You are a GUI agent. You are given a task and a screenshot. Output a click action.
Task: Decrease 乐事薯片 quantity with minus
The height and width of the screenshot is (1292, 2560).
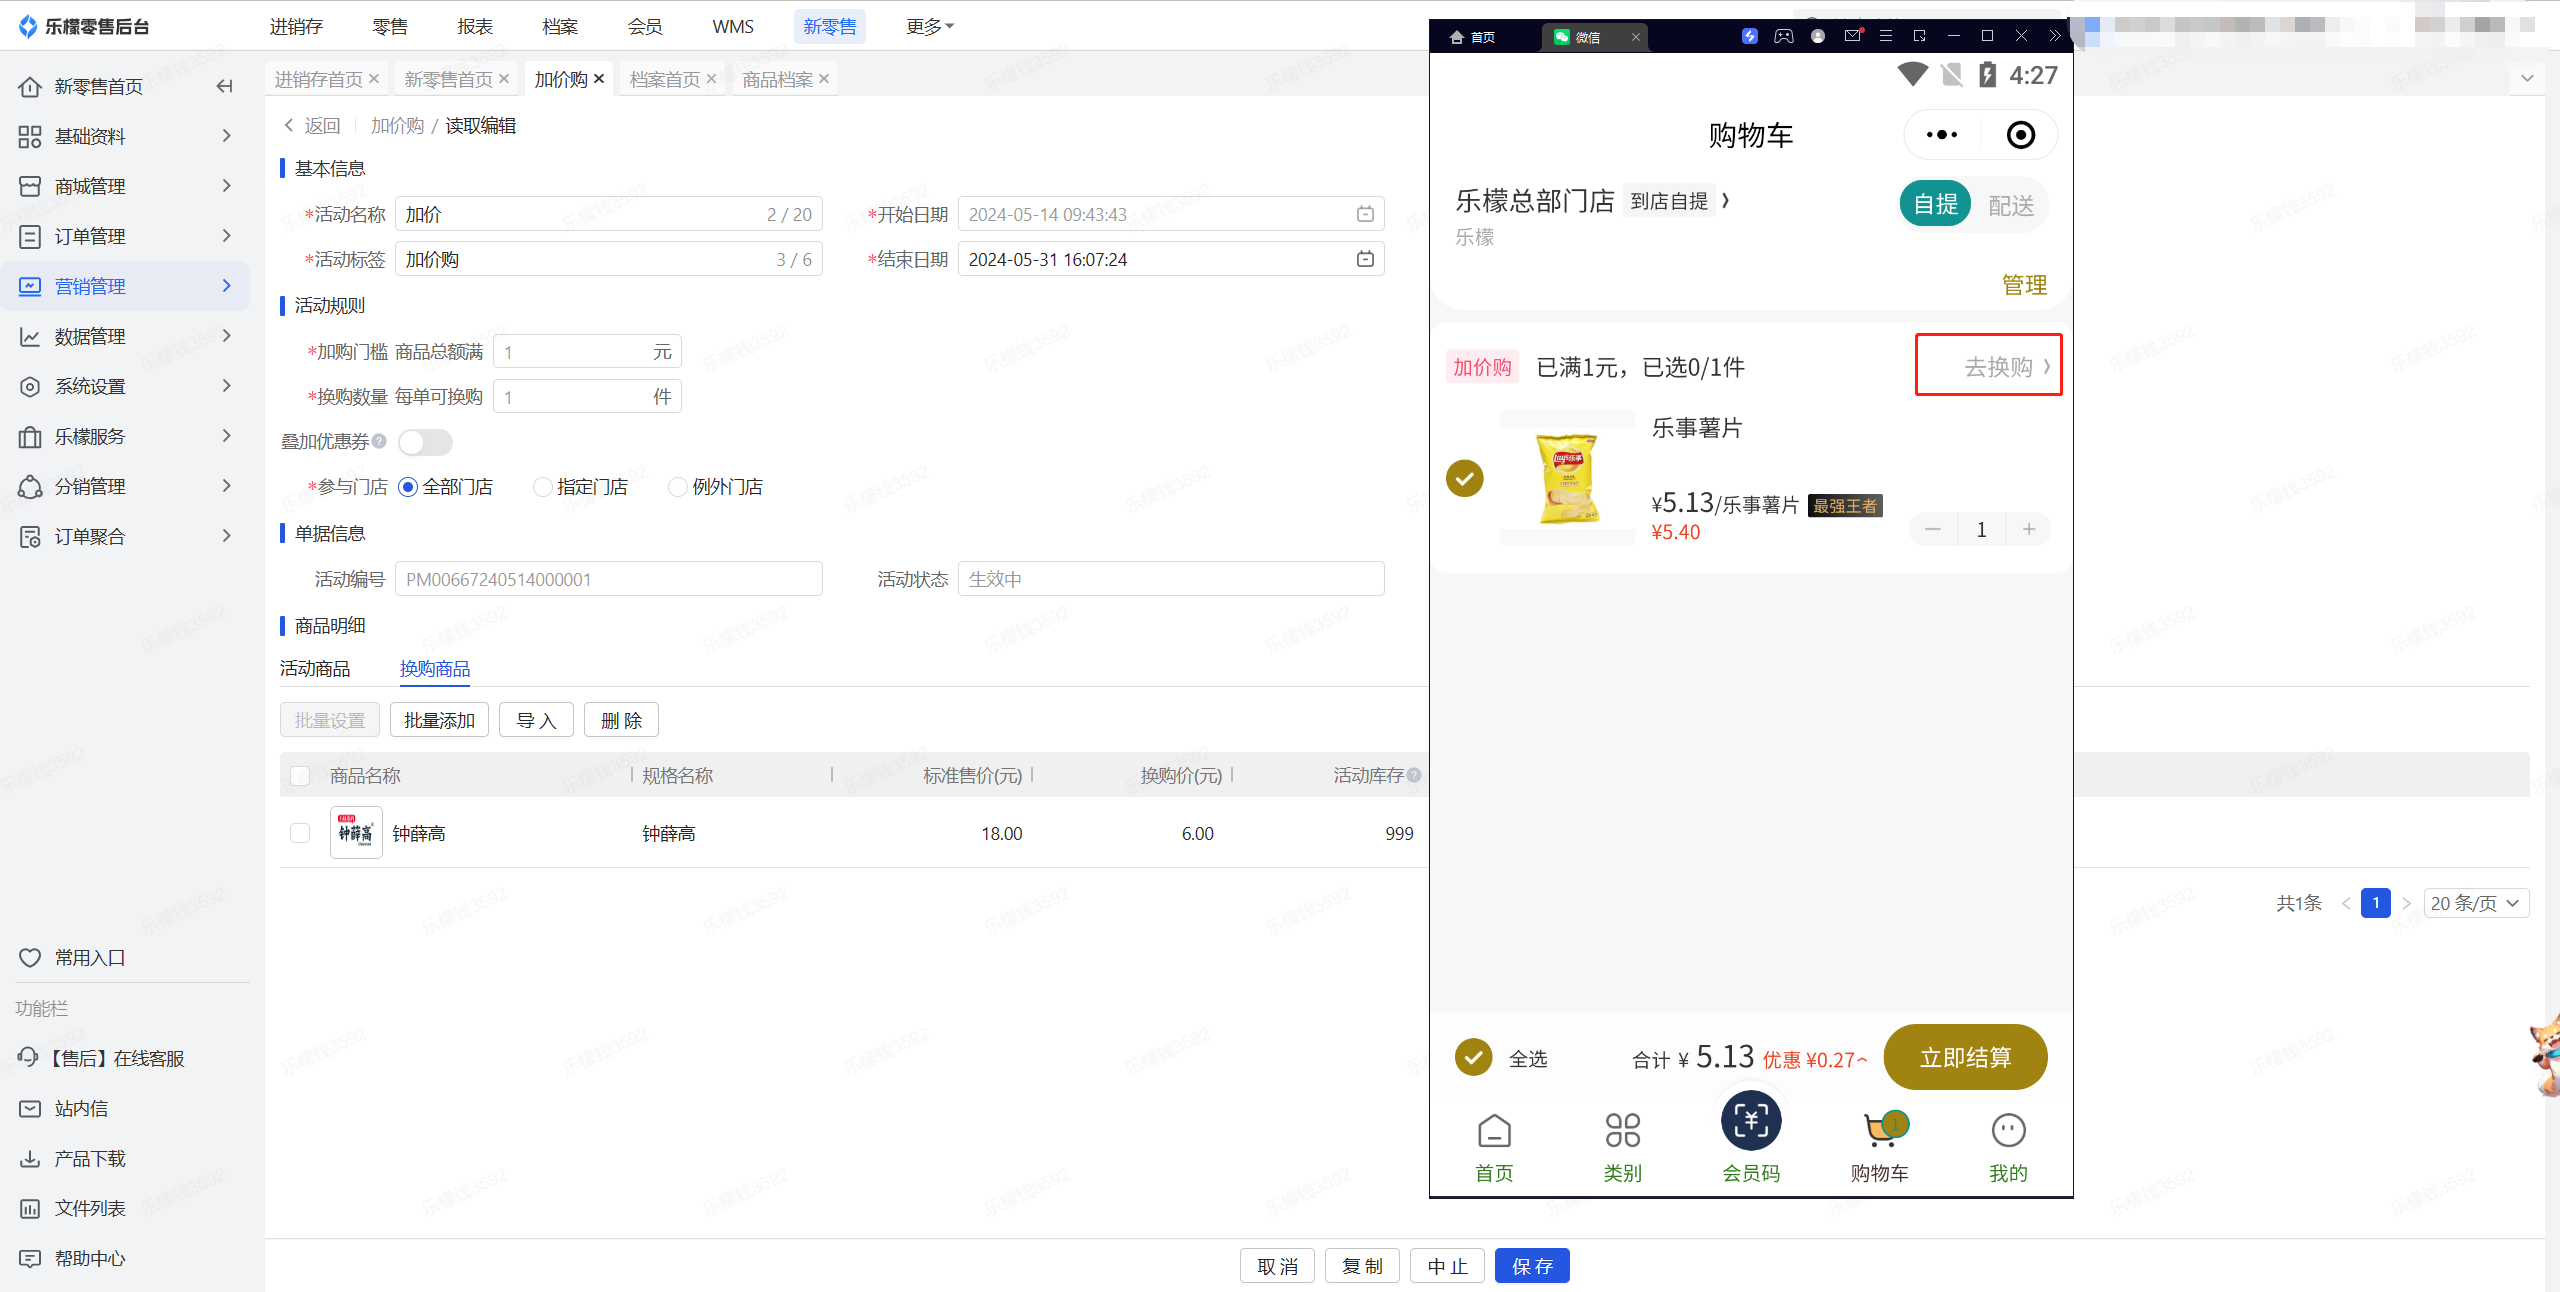pyautogui.click(x=1933, y=529)
